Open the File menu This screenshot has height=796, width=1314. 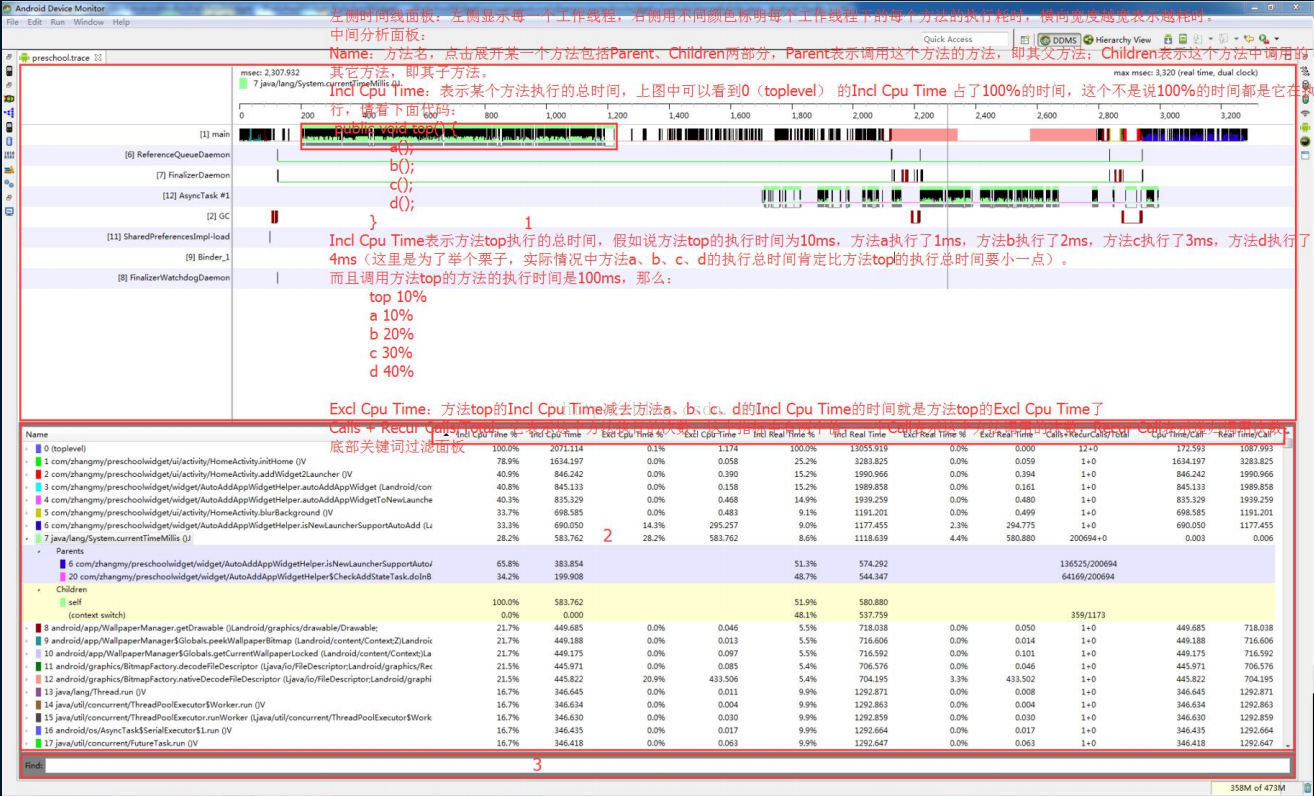point(12,21)
